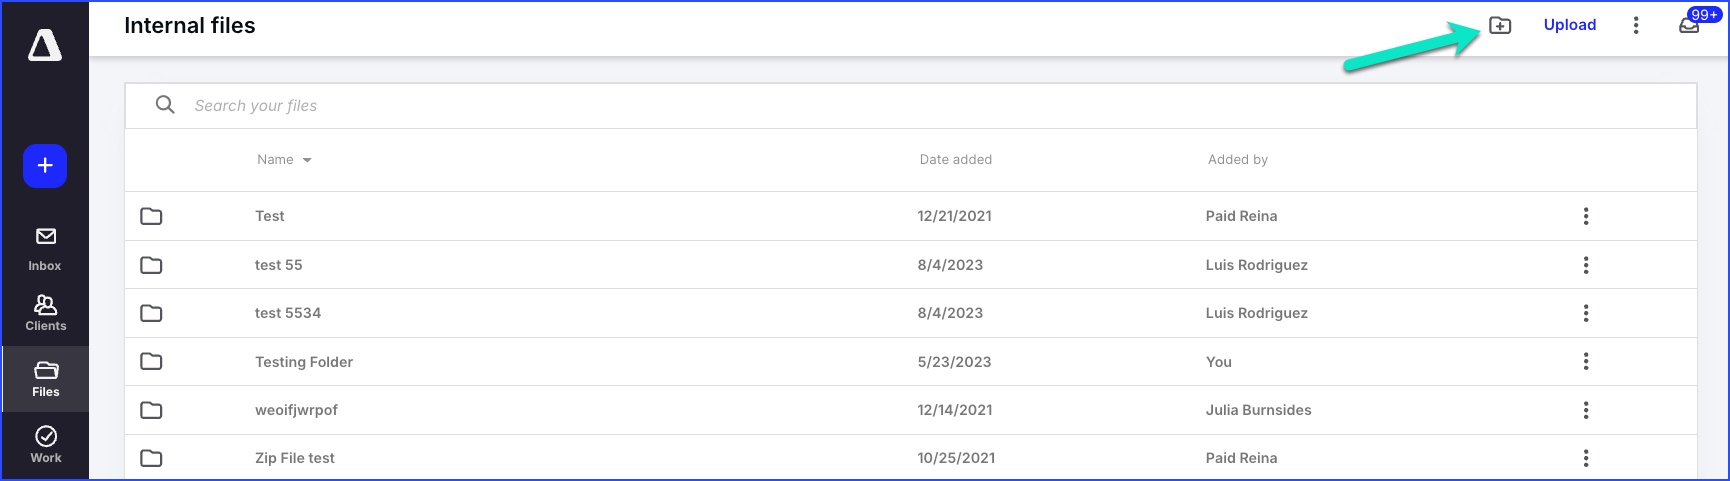
Task: Click the blue plus create button
Action: pos(45,166)
